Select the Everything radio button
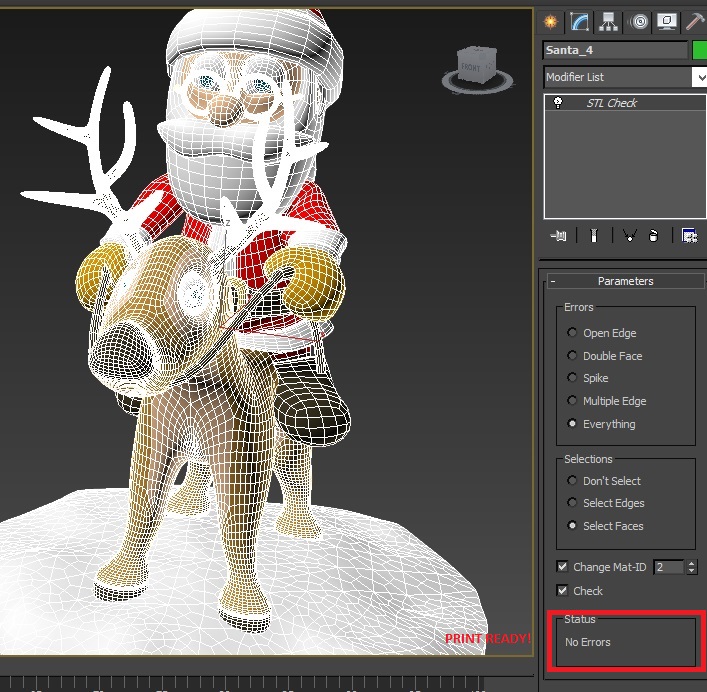The width and height of the screenshot is (707, 692). coord(572,423)
